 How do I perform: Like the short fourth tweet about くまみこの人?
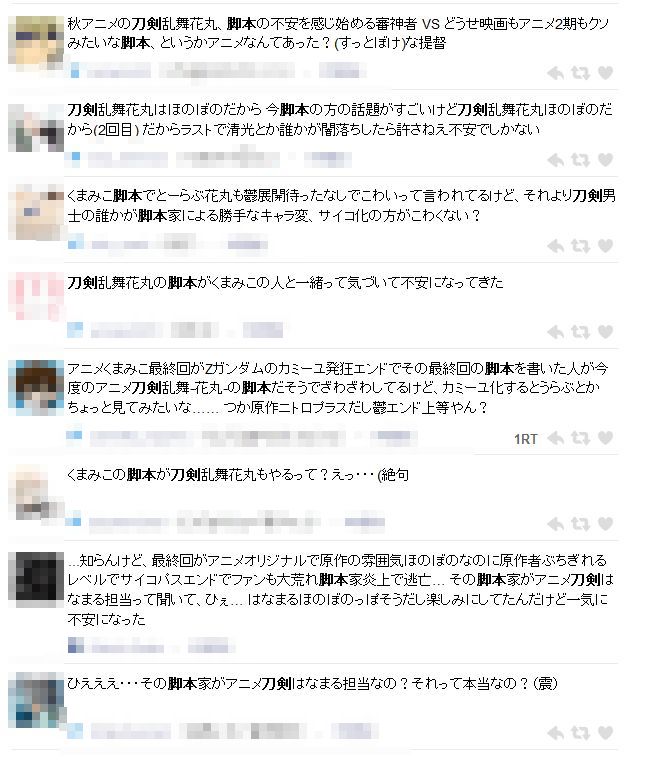click(x=605, y=332)
